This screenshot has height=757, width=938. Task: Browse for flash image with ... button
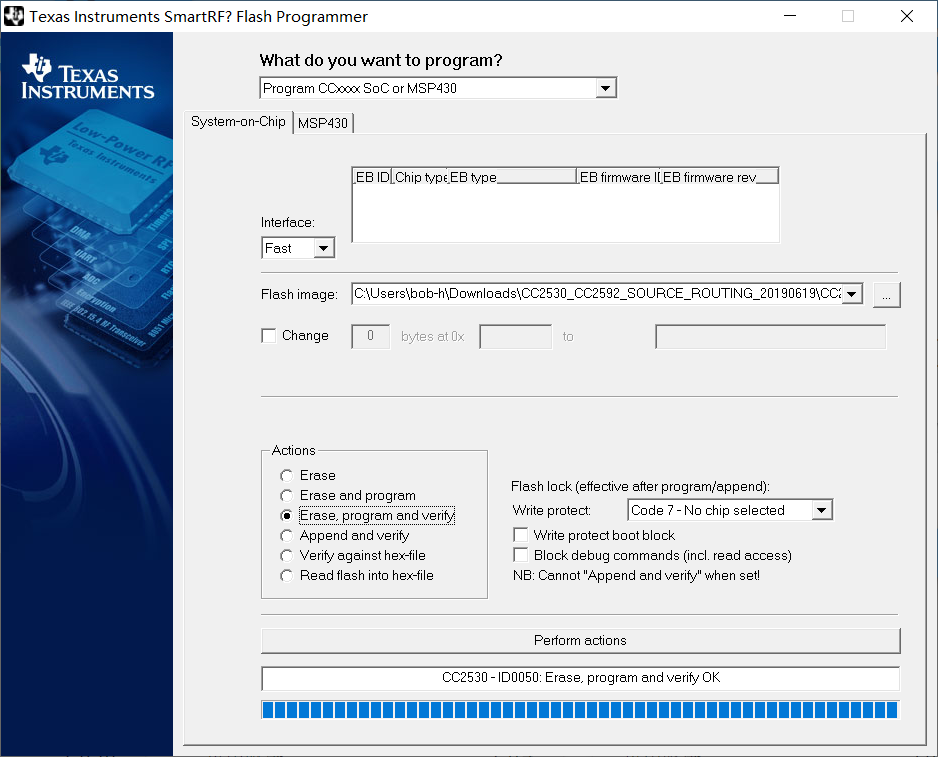(x=887, y=295)
